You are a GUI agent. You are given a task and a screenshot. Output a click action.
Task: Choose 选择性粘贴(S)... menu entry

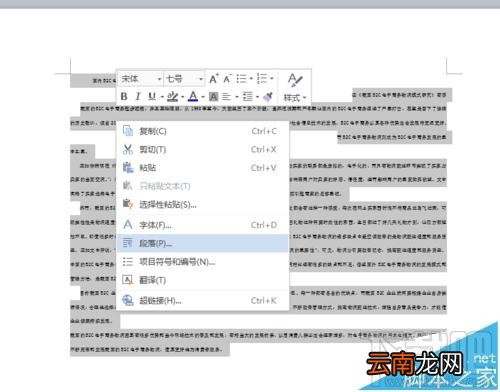203,204
